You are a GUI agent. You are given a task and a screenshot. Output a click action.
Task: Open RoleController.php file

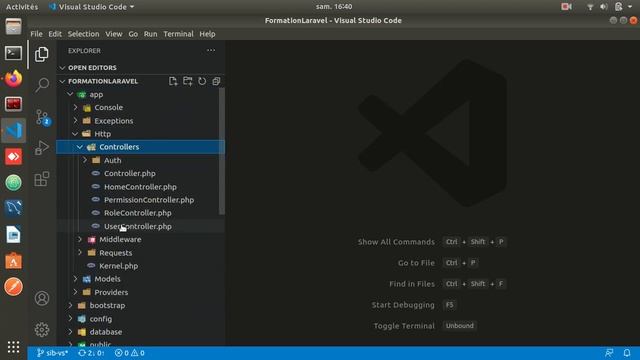click(140, 213)
